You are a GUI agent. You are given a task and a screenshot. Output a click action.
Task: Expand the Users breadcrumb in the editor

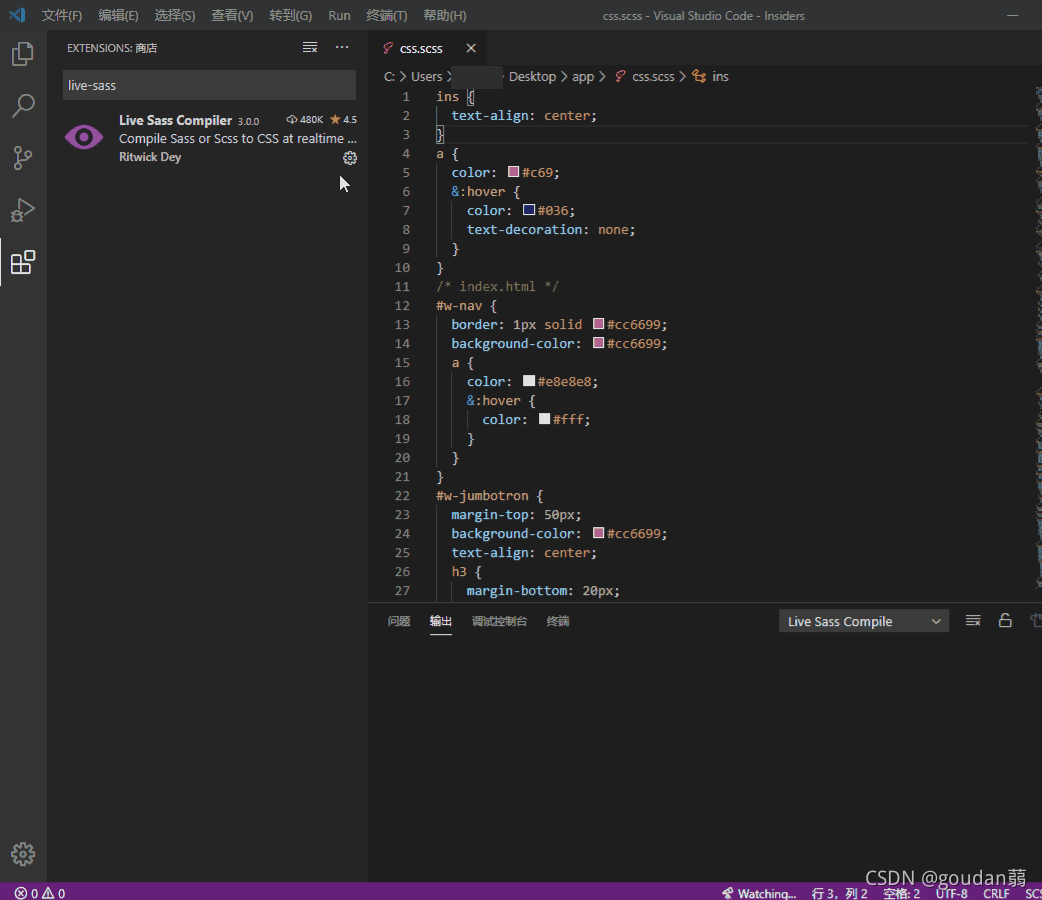pyautogui.click(x=427, y=76)
